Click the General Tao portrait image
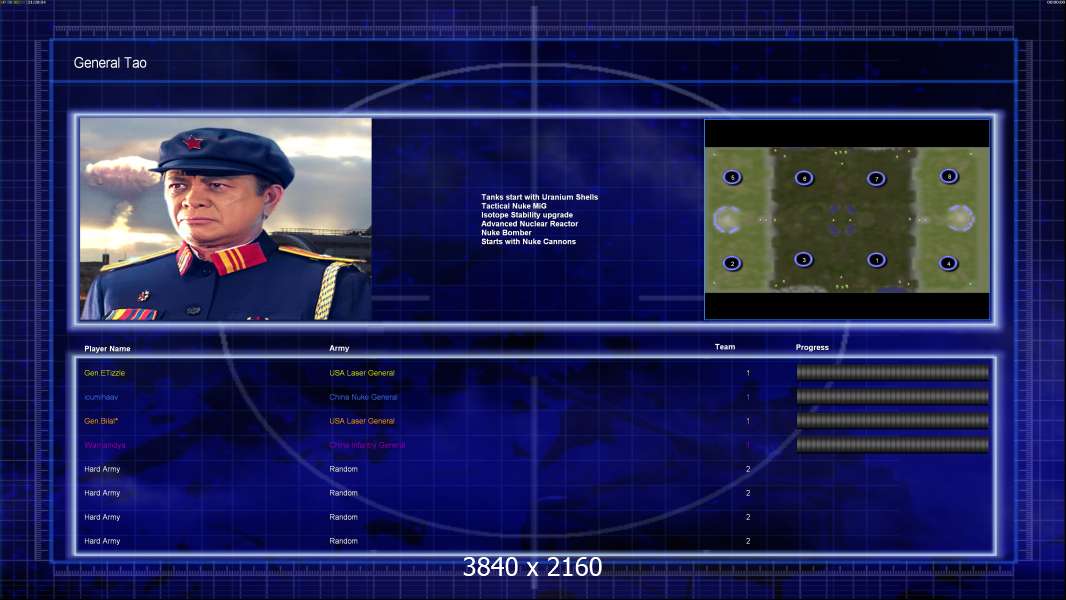The width and height of the screenshot is (1066, 600). [226, 219]
